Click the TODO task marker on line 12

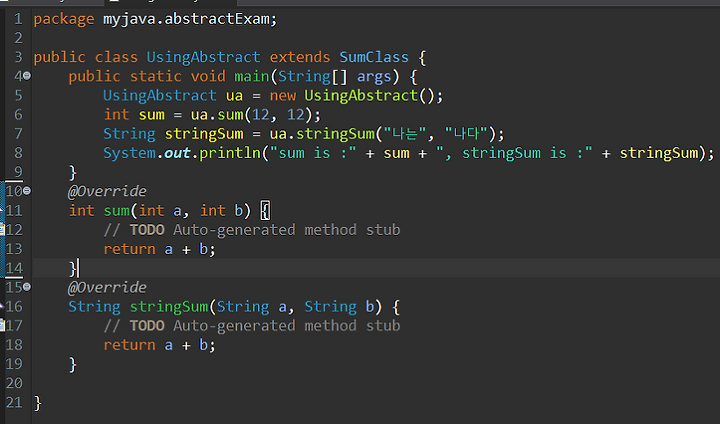coord(2,229)
